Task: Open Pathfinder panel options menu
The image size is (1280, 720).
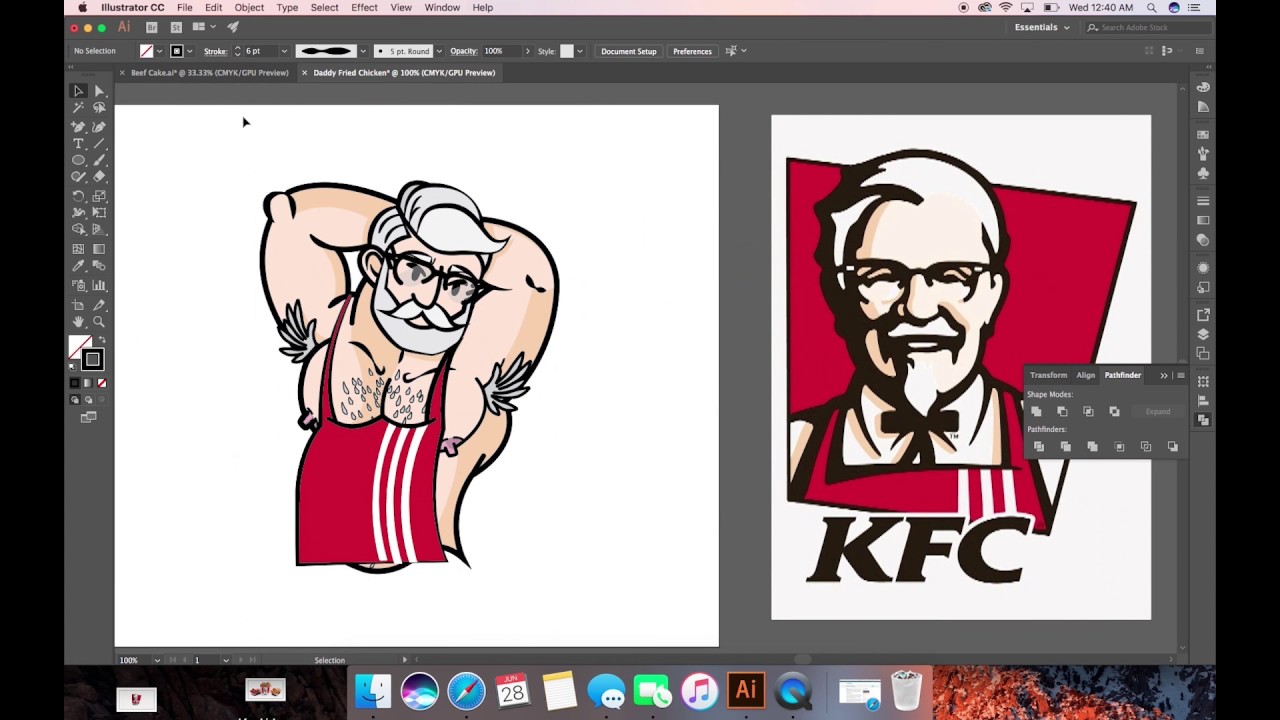Action: coord(1180,375)
